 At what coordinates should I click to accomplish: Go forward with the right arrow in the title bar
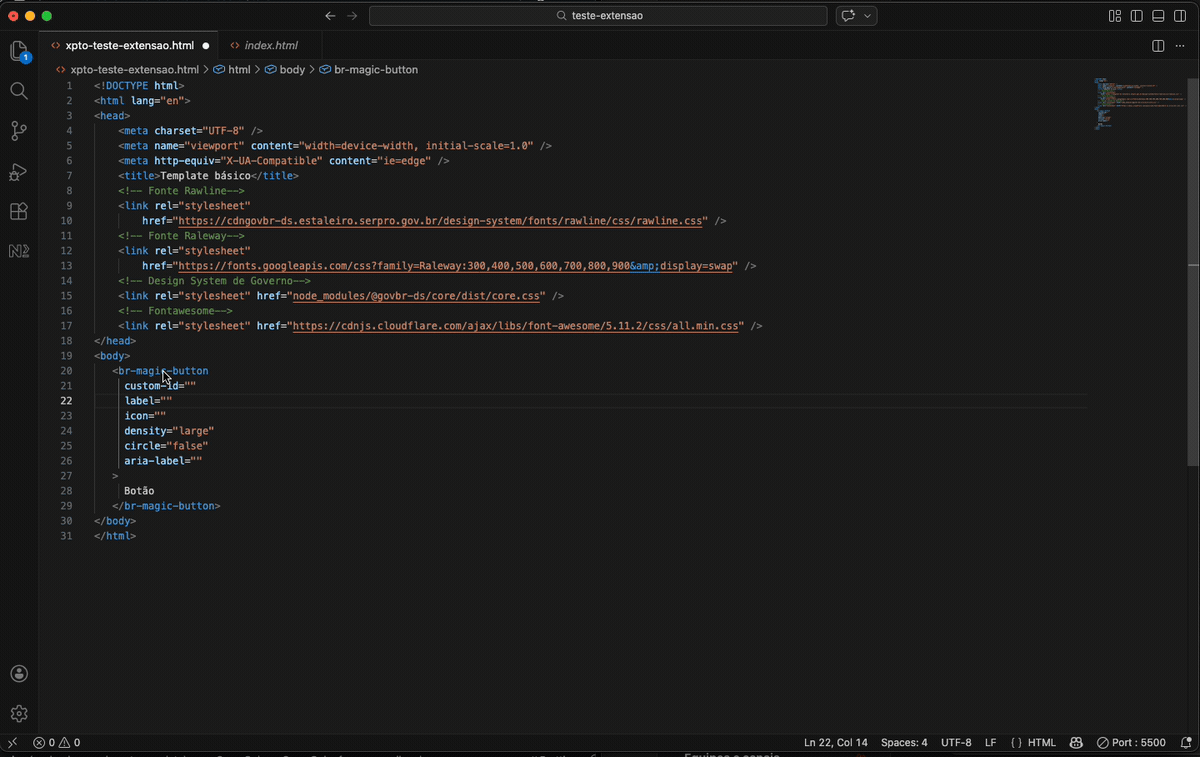point(352,16)
